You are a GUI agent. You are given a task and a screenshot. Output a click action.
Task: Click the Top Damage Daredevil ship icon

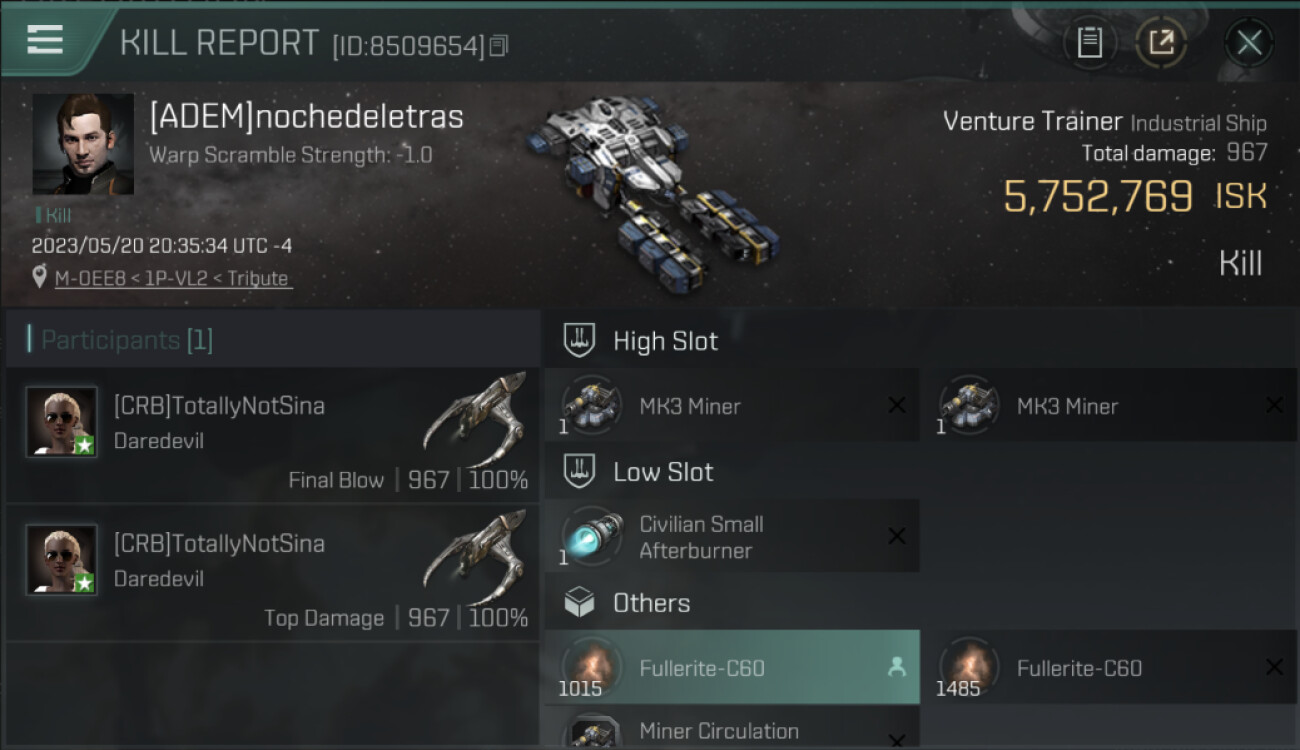pos(475,555)
